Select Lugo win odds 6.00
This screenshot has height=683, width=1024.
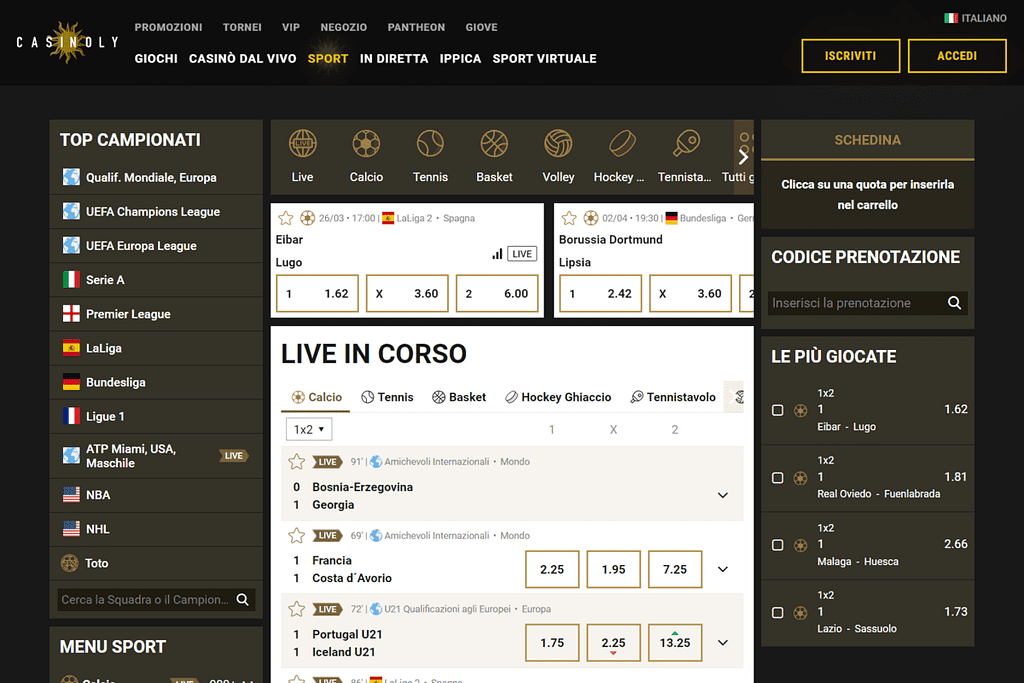coord(497,294)
